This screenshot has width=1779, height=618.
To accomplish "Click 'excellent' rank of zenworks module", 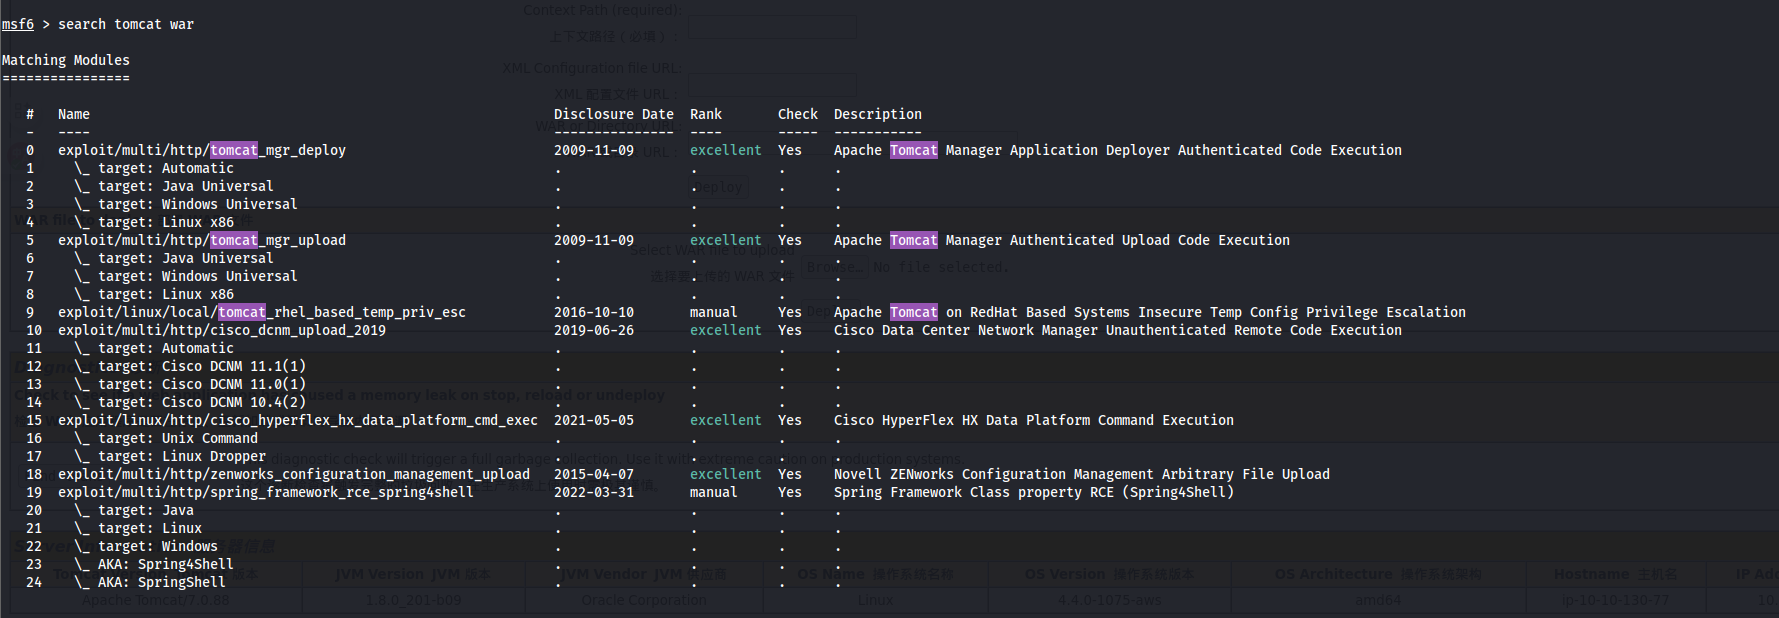I will (x=726, y=474).
